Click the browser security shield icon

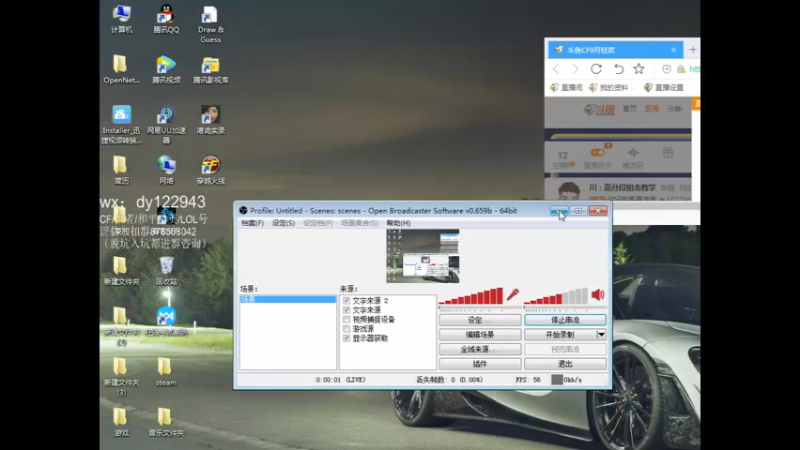tap(666, 69)
